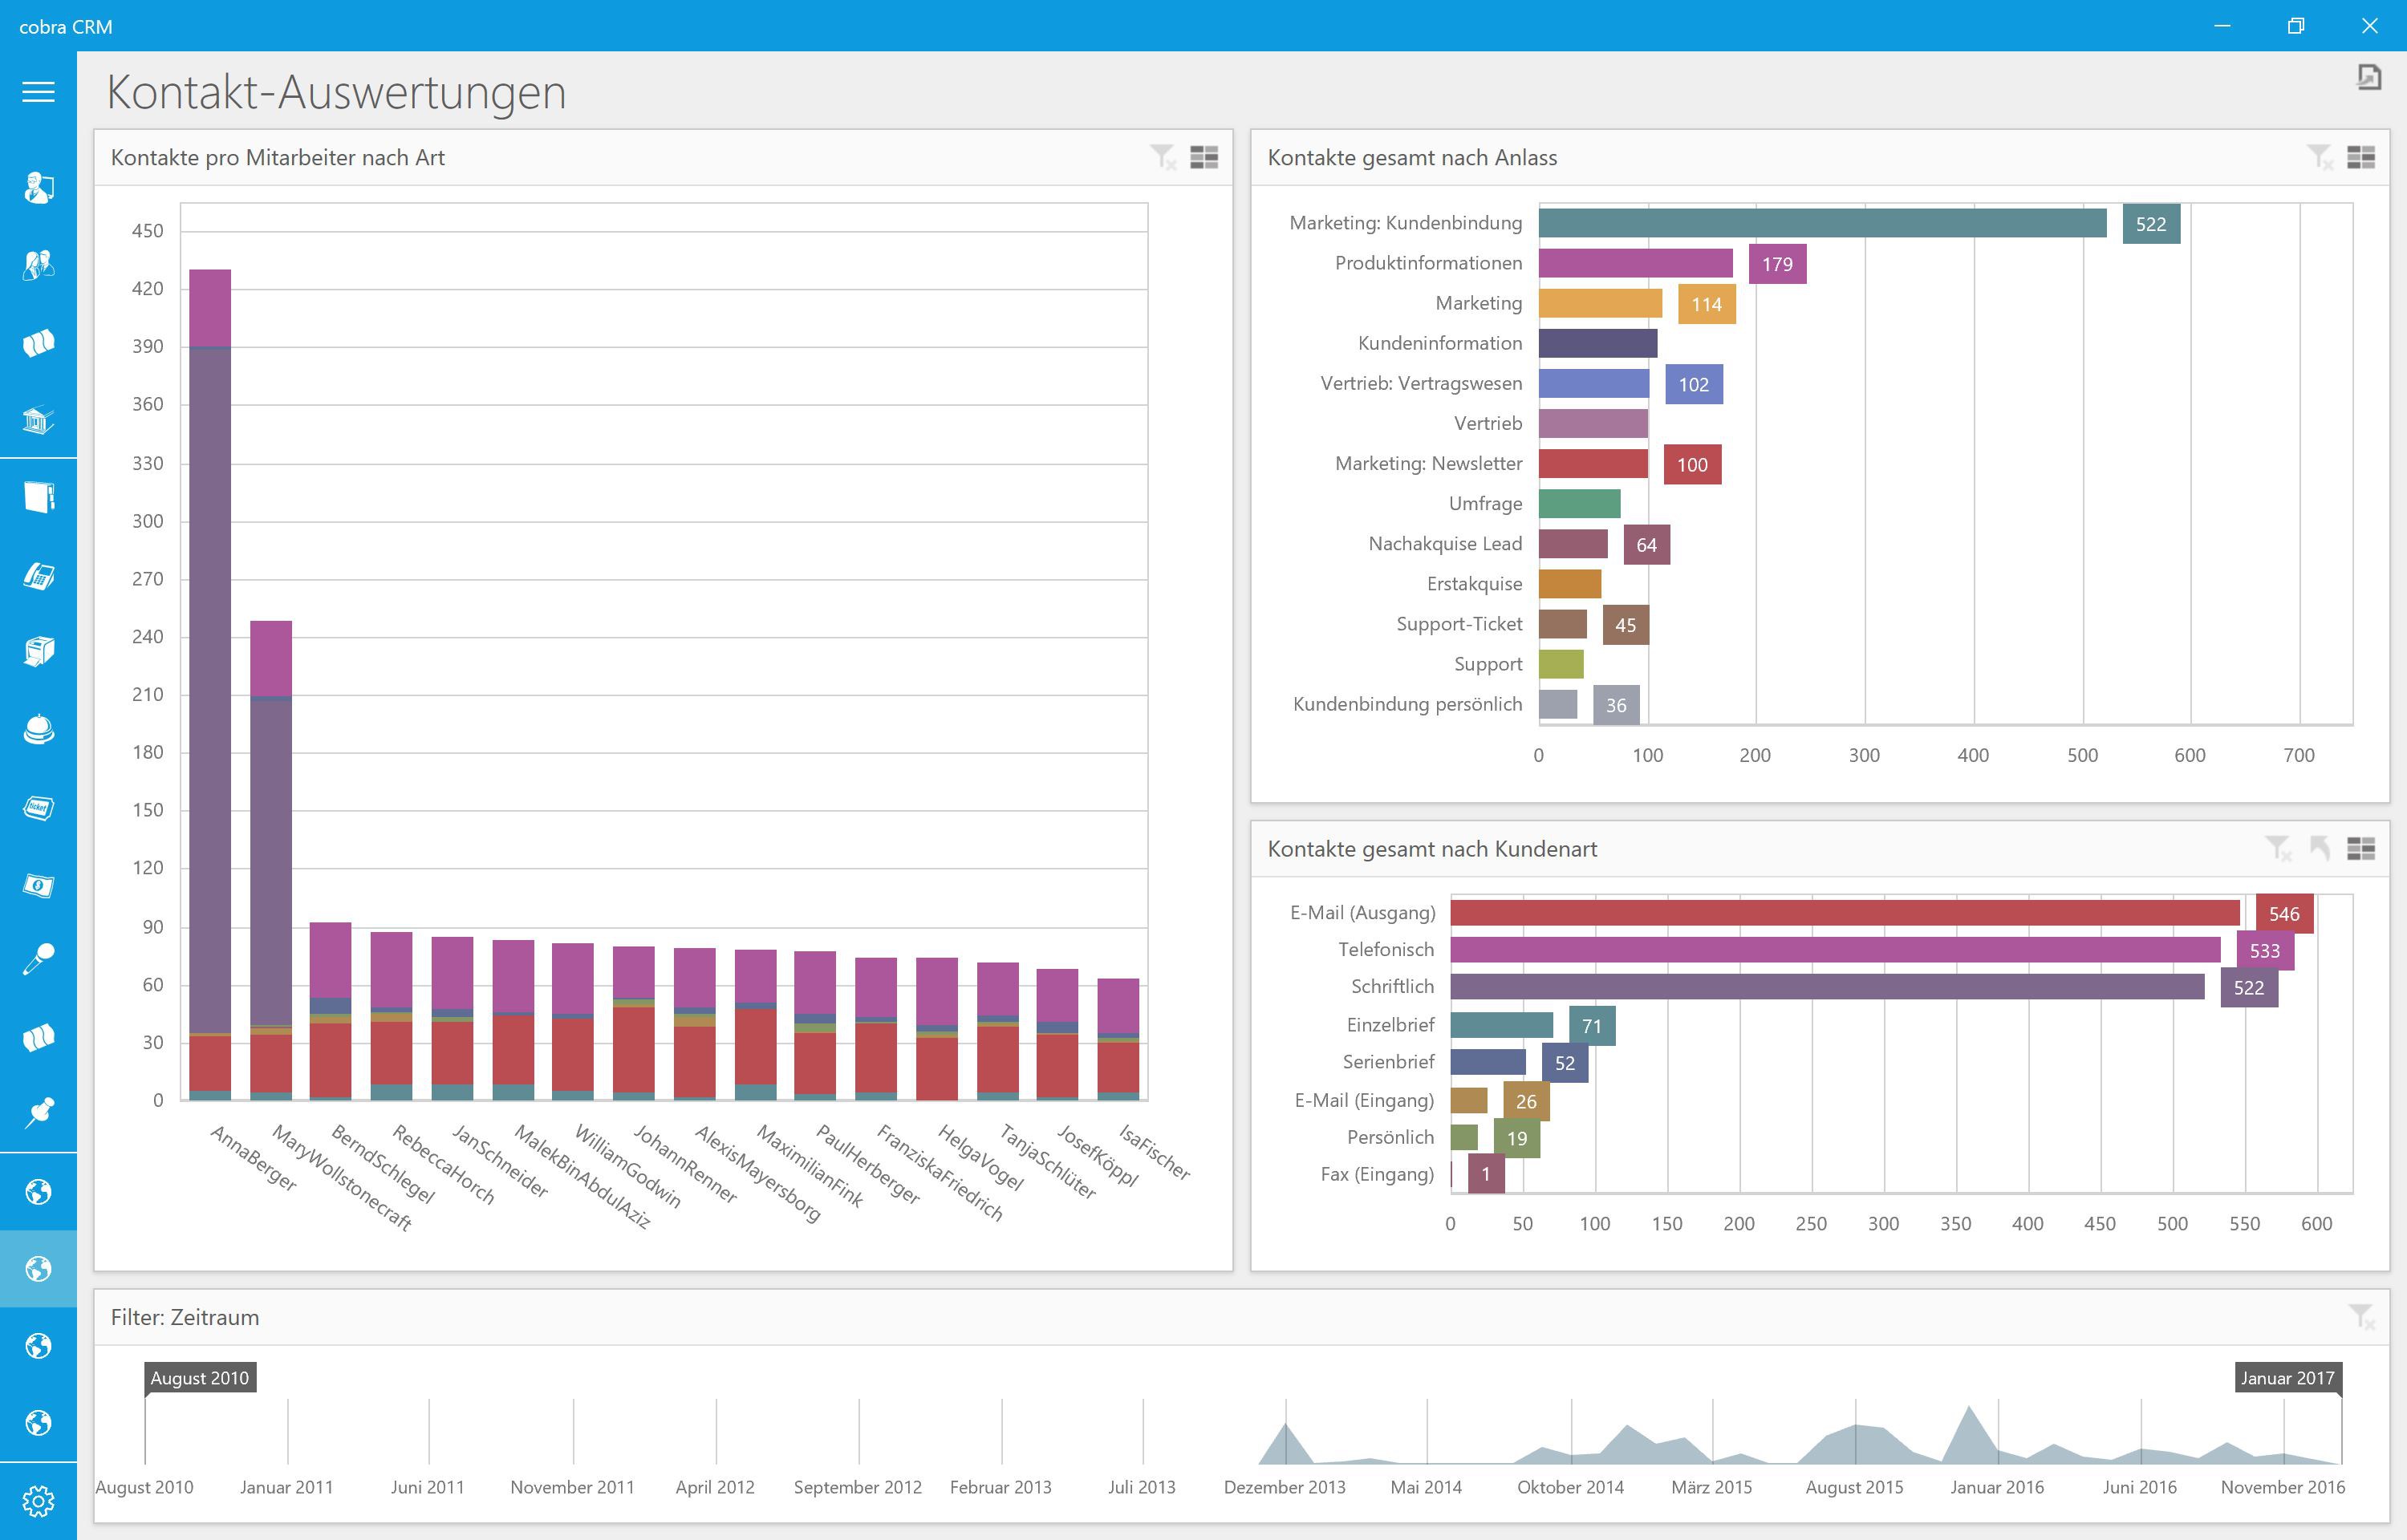Click the highlighted globe icon in sidebar

[38, 1269]
